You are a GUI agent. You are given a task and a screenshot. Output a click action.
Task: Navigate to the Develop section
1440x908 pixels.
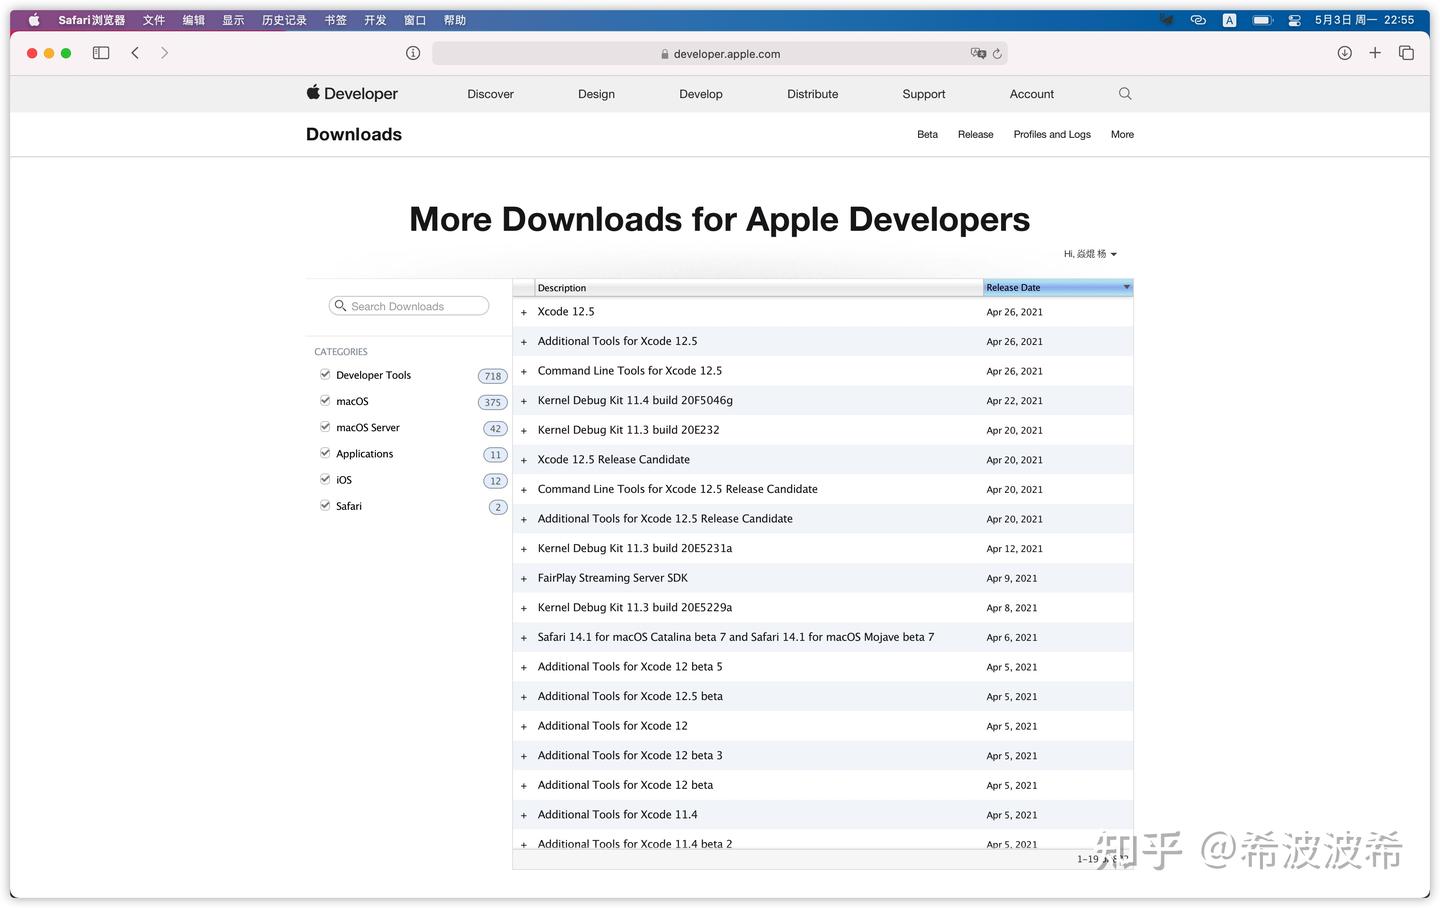[x=700, y=93]
